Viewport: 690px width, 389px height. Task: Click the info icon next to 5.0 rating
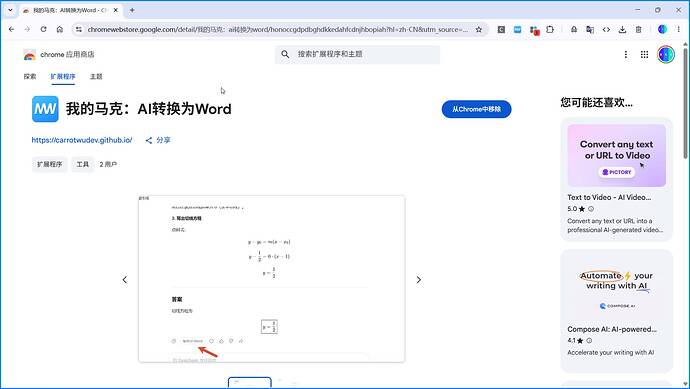click(x=591, y=209)
